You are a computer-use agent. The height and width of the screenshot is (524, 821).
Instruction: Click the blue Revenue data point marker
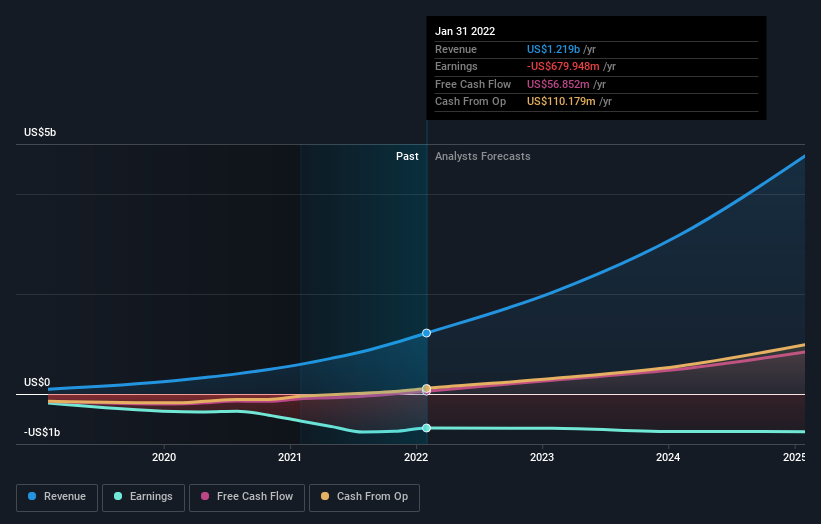pos(426,333)
